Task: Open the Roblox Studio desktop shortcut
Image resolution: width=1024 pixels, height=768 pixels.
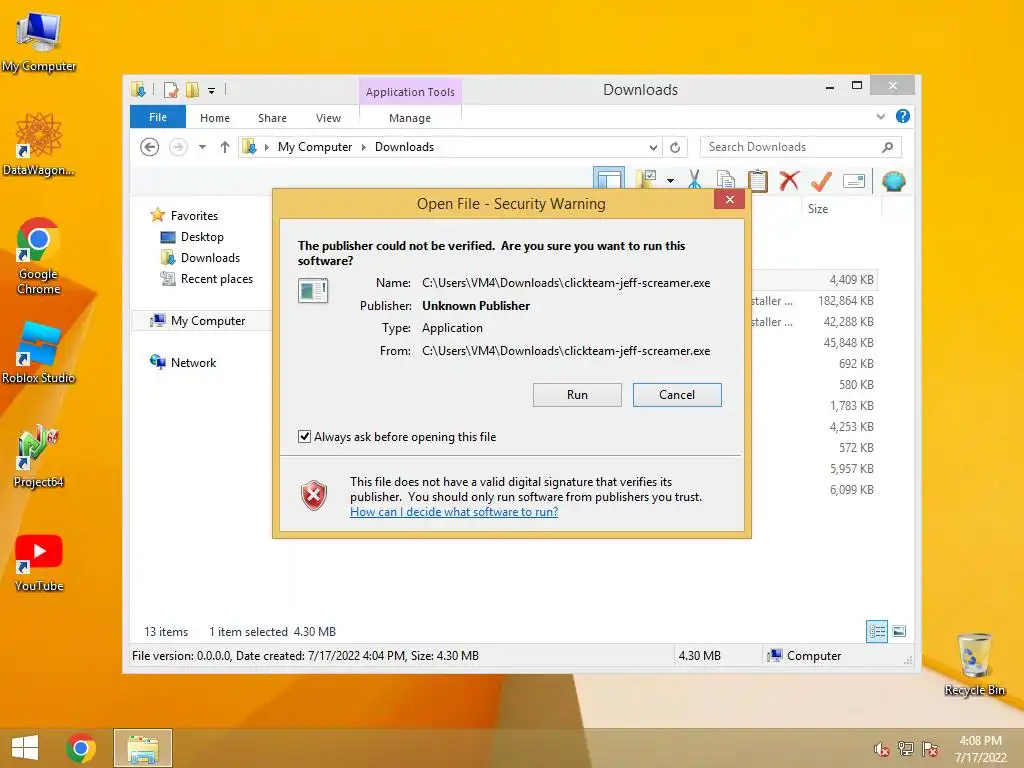Action: pyautogui.click(x=39, y=352)
